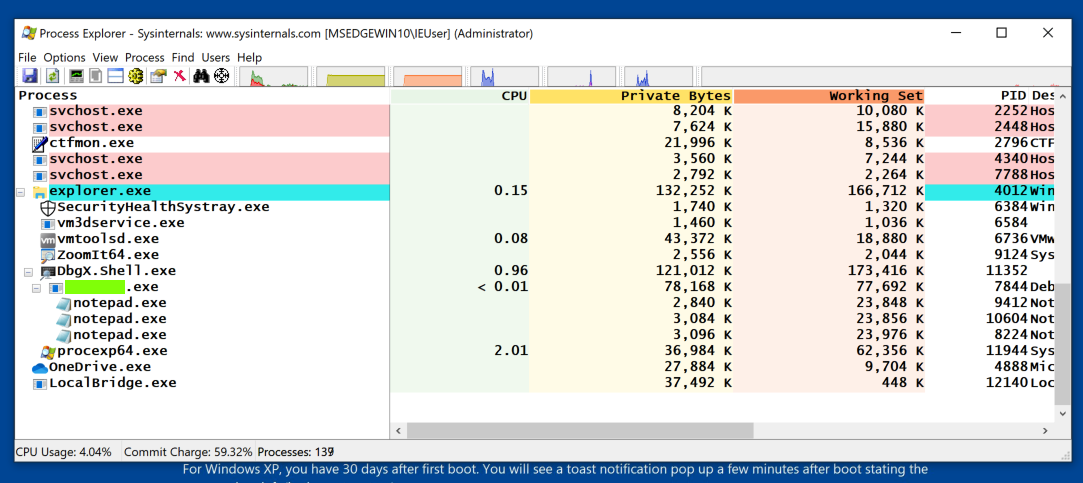Collapse the green-highlighted .exe child node
The height and width of the screenshot is (483, 1083).
37,287
